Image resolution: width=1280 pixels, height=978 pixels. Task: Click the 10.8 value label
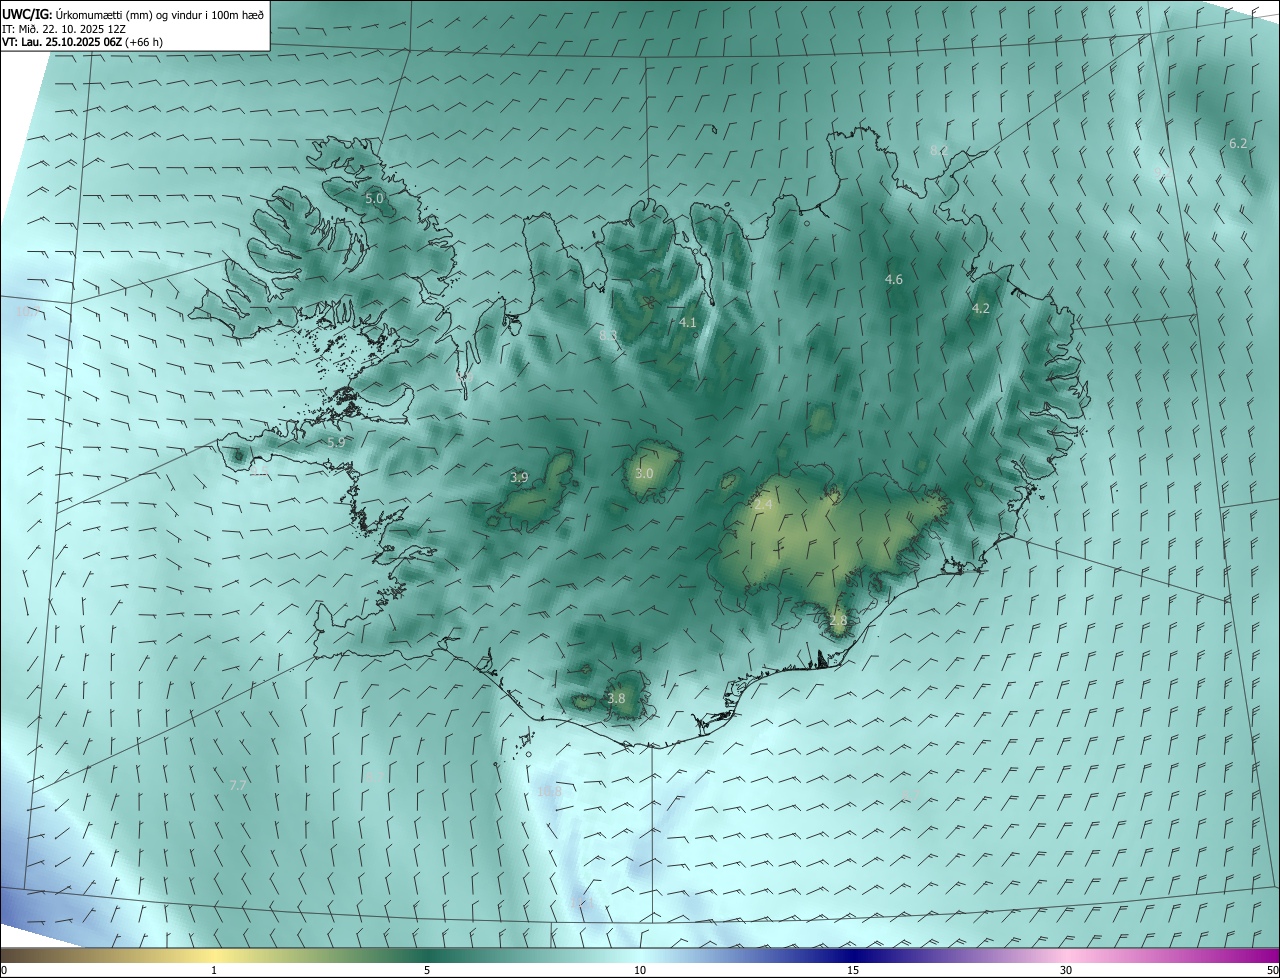pos(549,792)
